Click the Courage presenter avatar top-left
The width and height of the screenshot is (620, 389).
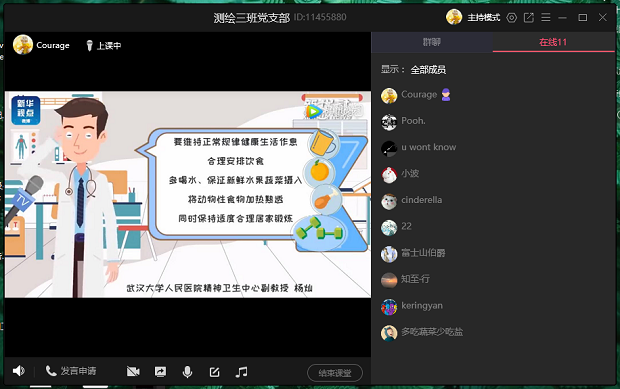click(23, 45)
